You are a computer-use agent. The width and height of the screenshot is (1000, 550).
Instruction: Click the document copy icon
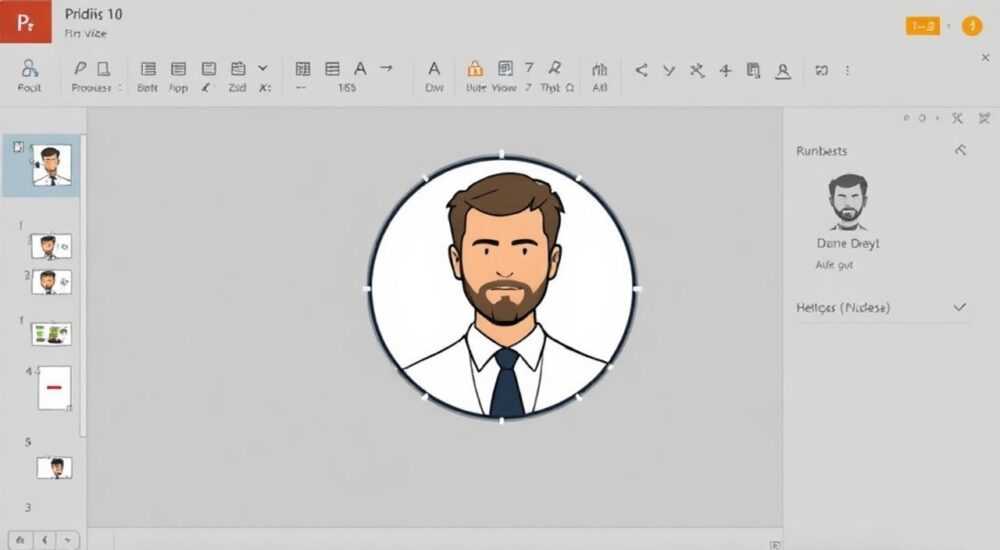(x=753, y=71)
